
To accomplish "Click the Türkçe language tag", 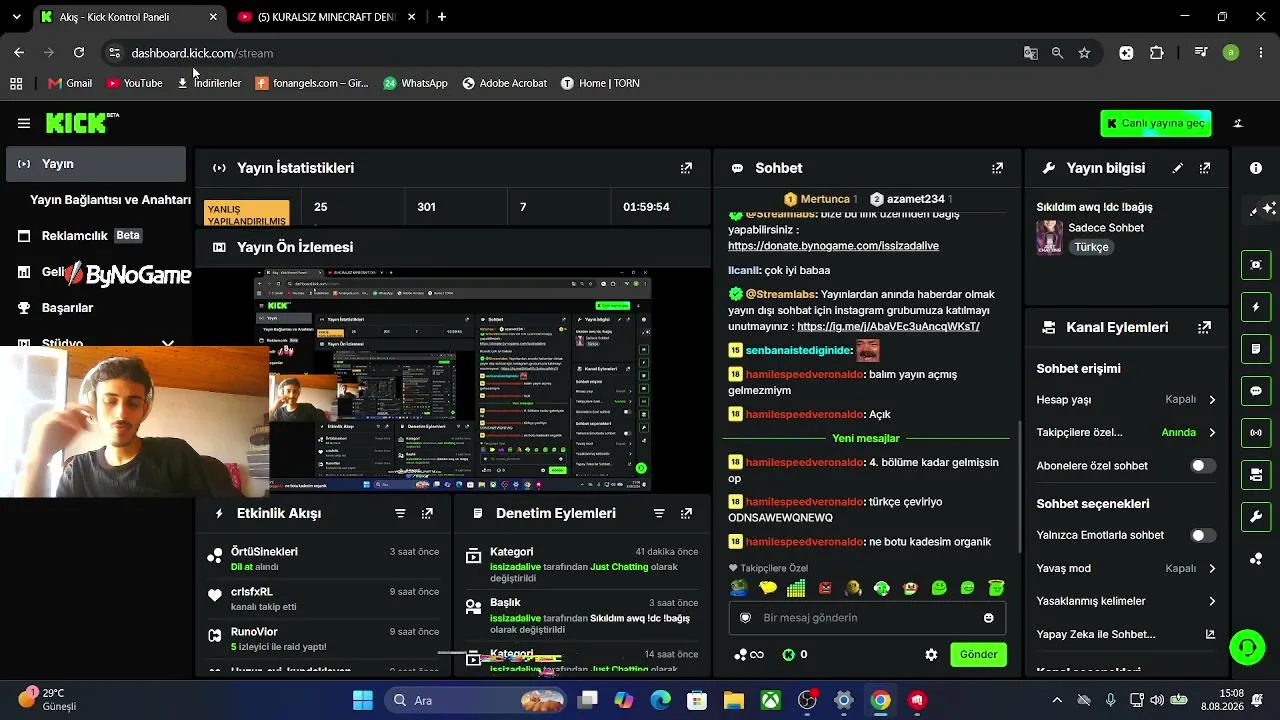I will point(1091,247).
